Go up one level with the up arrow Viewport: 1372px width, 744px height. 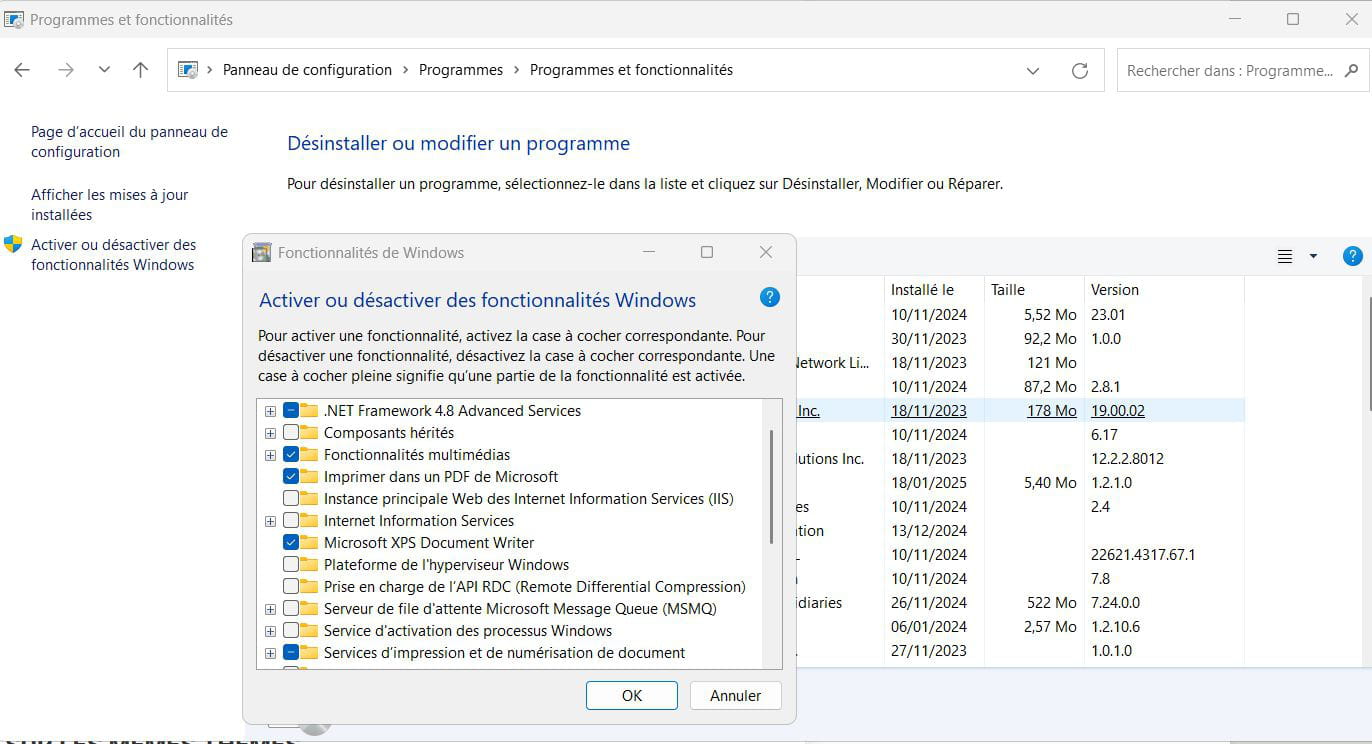pos(140,70)
